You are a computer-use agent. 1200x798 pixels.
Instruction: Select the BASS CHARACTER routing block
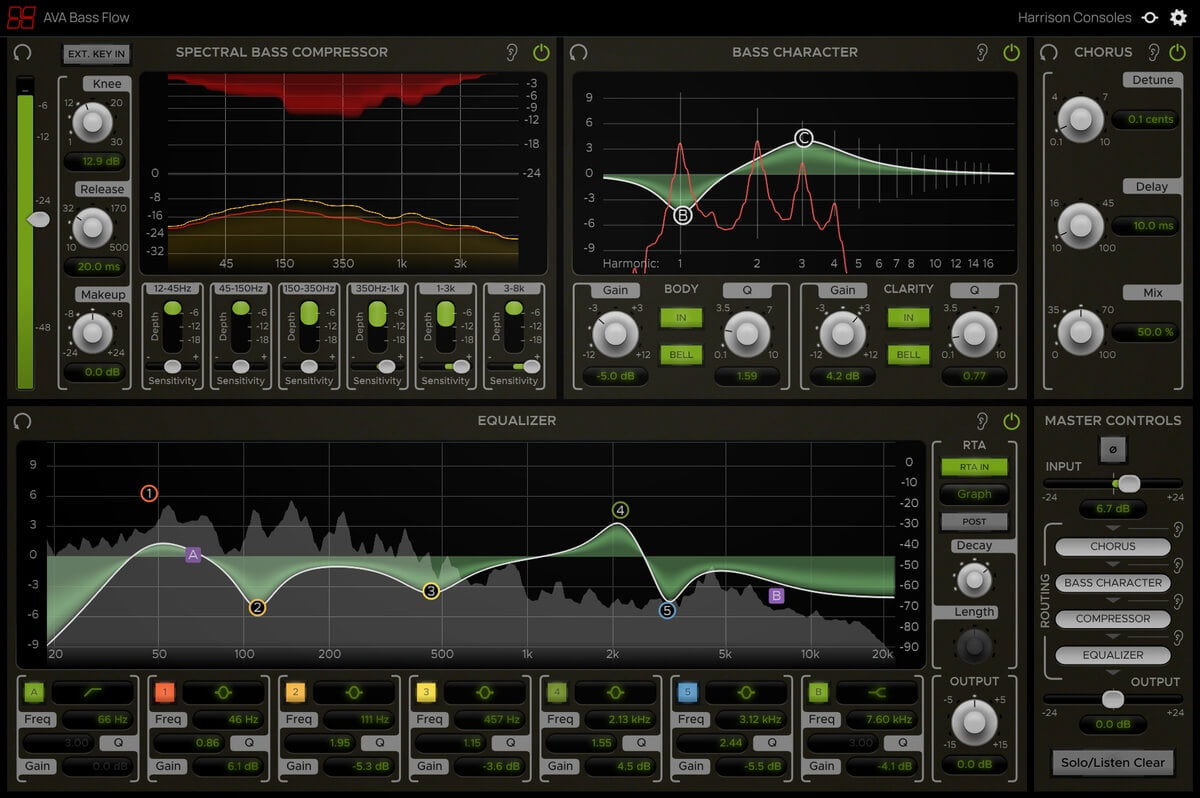pyautogui.click(x=1112, y=583)
